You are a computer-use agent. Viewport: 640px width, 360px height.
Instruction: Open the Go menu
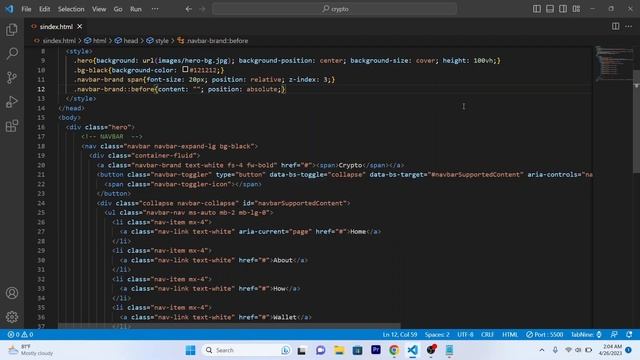tap(118, 9)
